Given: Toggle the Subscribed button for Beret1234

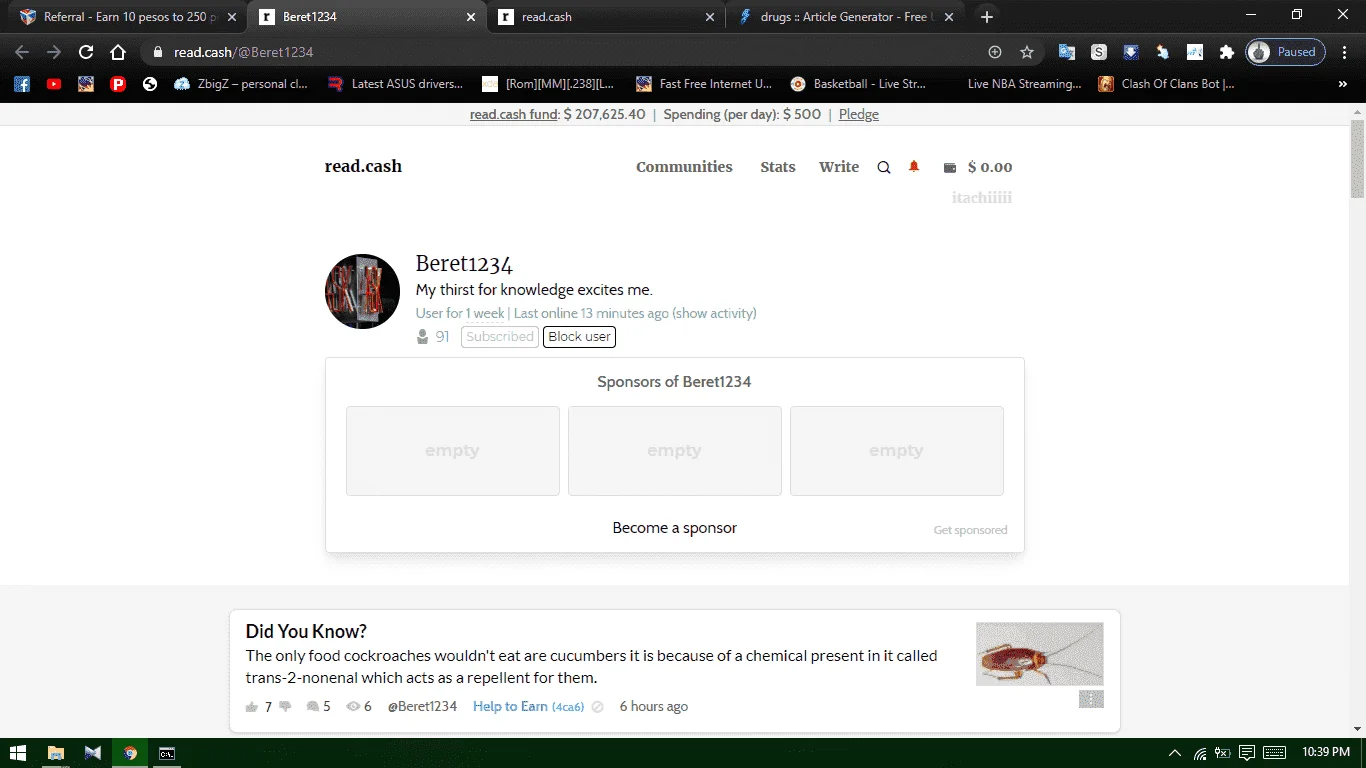Looking at the screenshot, I should [500, 337].
